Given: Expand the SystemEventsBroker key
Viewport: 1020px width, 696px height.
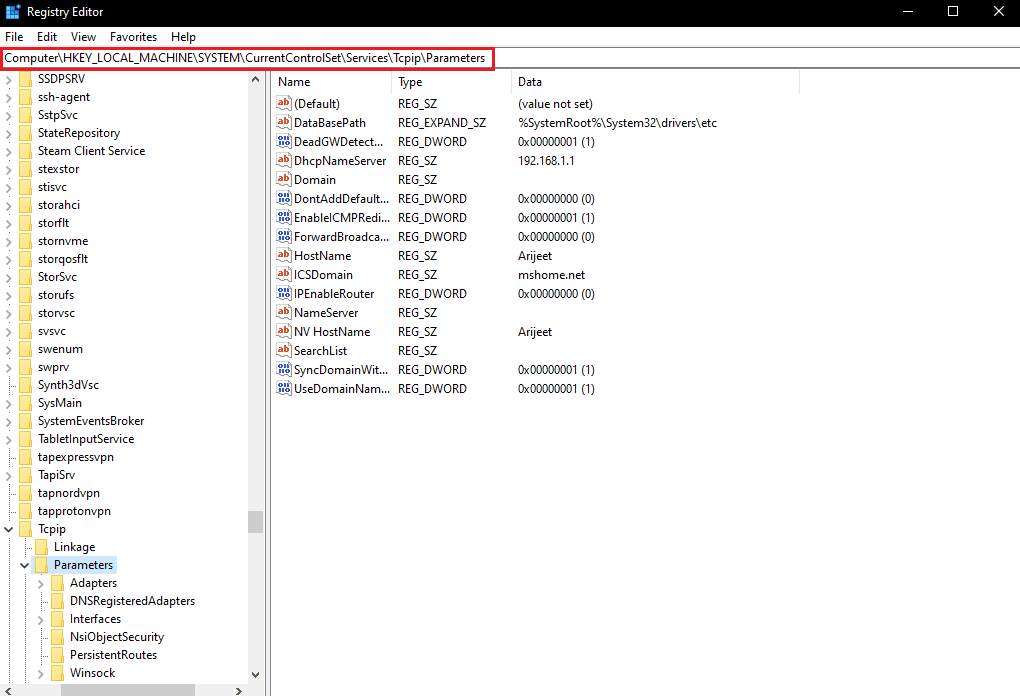Looking at the screenshot, I should (8, 422).
